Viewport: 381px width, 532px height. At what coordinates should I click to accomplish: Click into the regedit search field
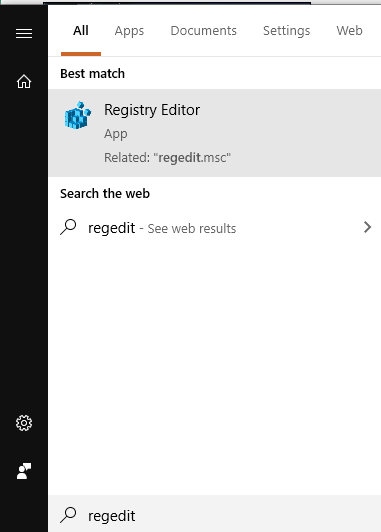[x=215, y=515]
